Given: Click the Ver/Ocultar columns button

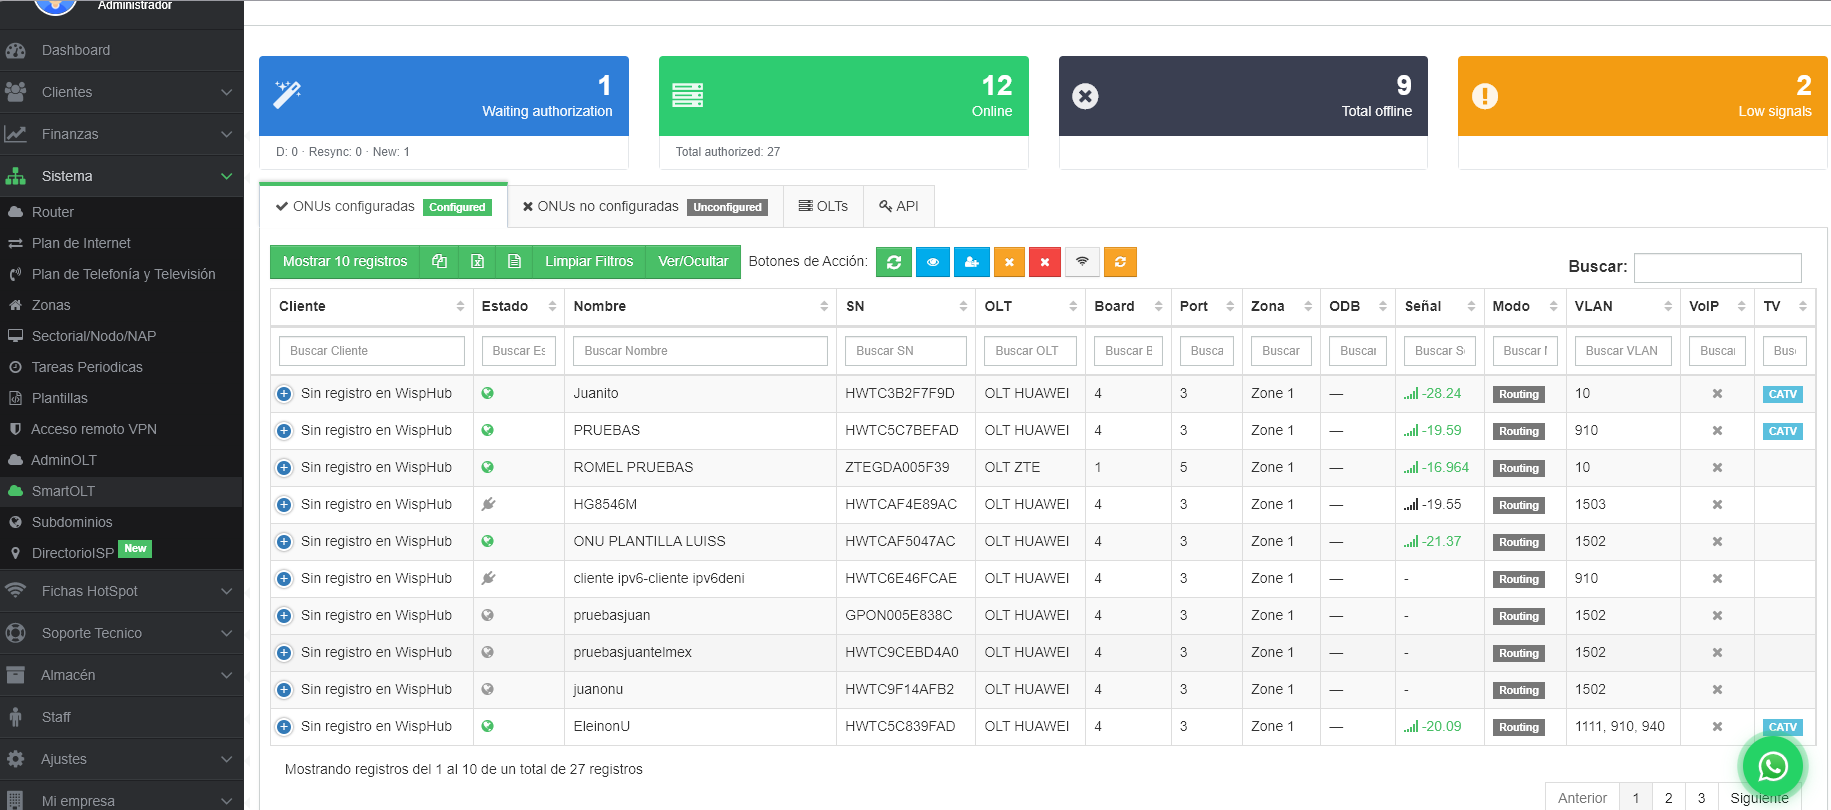Looking at the screenshot, I should click(693, 262).
